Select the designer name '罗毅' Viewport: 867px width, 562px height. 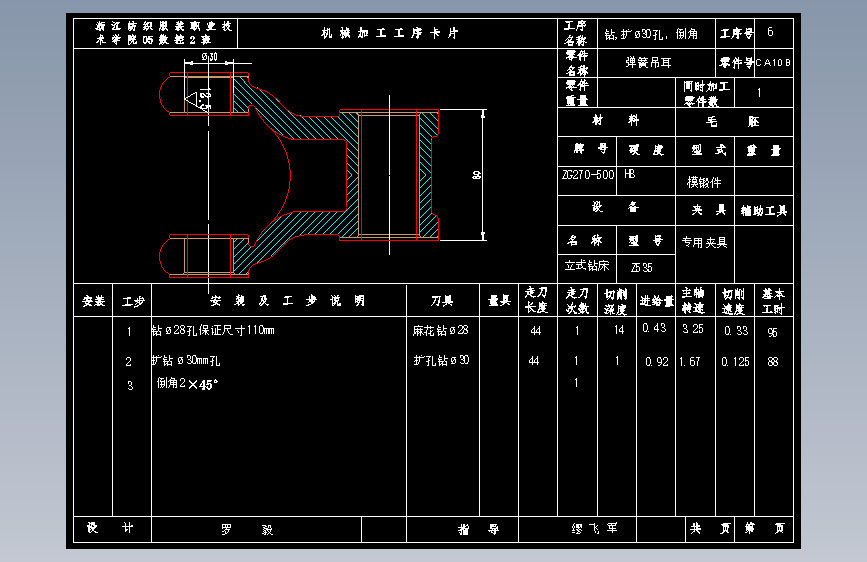tap(247, 530)
